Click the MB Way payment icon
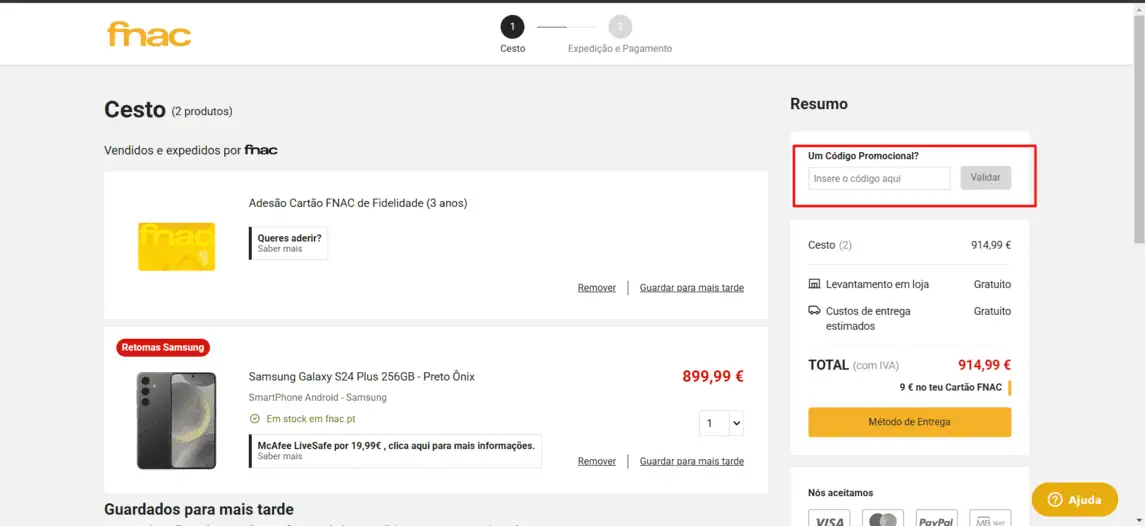 click(x=990, y=519)
